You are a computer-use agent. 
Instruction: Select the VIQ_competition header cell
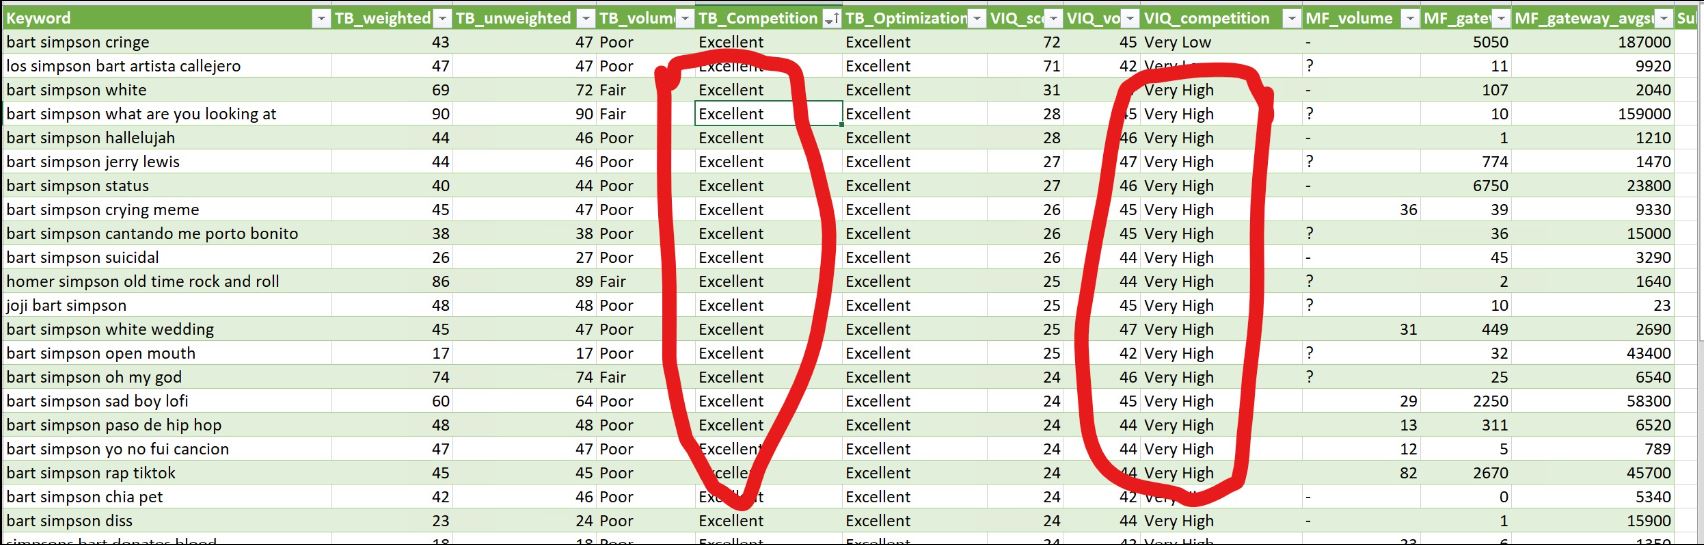click(x=1221, y=18)
